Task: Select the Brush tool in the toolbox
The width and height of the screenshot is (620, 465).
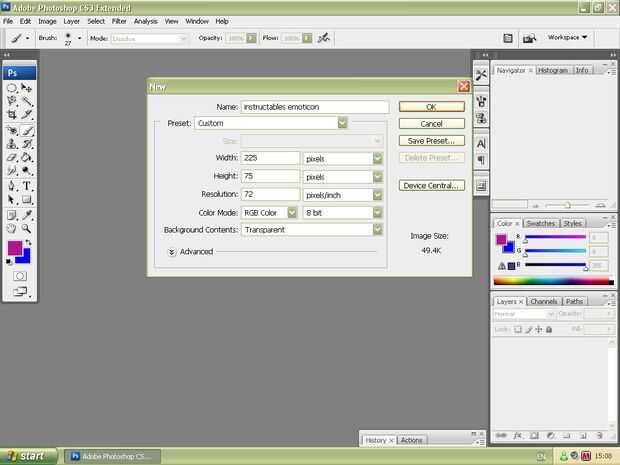Action: 26,130
